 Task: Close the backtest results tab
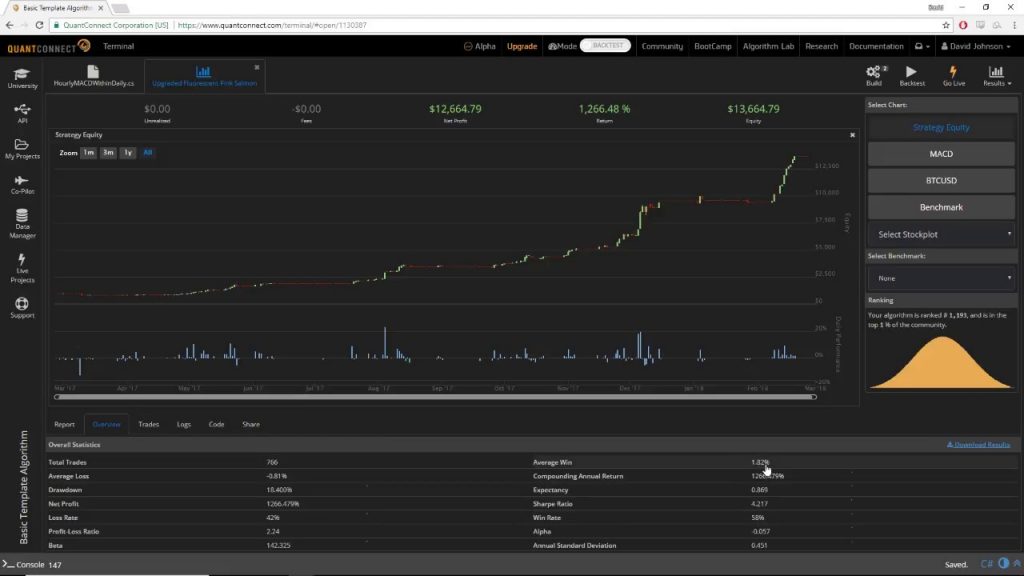point(257,67)
